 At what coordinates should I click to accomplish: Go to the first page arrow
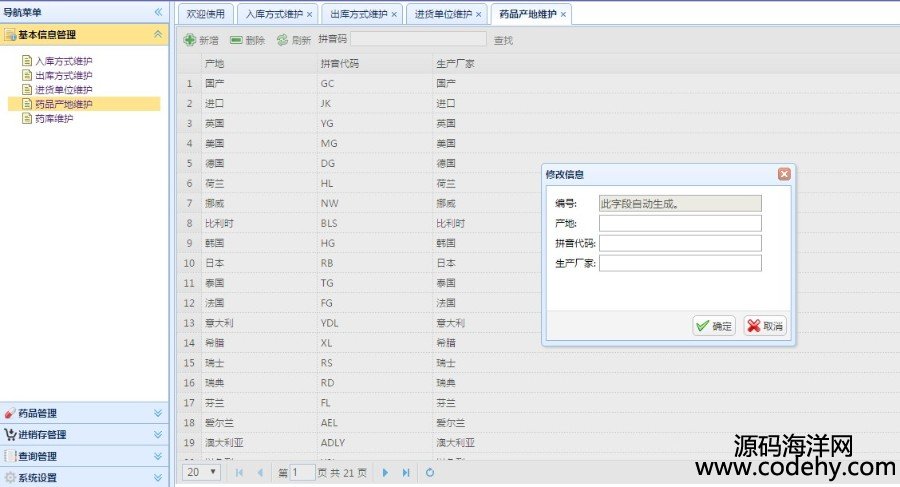[239, 472]
